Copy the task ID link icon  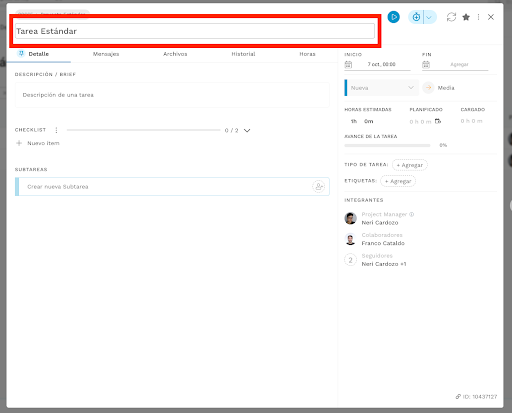458,397
